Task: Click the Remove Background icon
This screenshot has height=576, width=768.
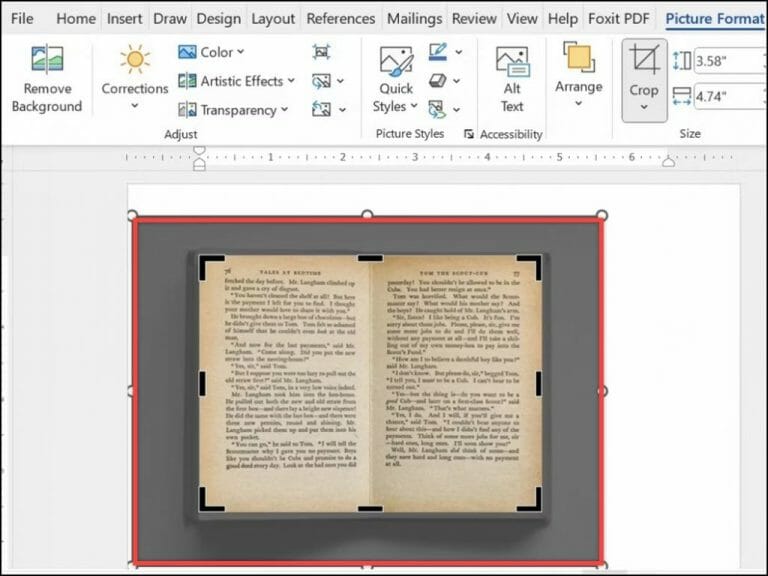Action: pyautogui.click(x=47, y=59)
